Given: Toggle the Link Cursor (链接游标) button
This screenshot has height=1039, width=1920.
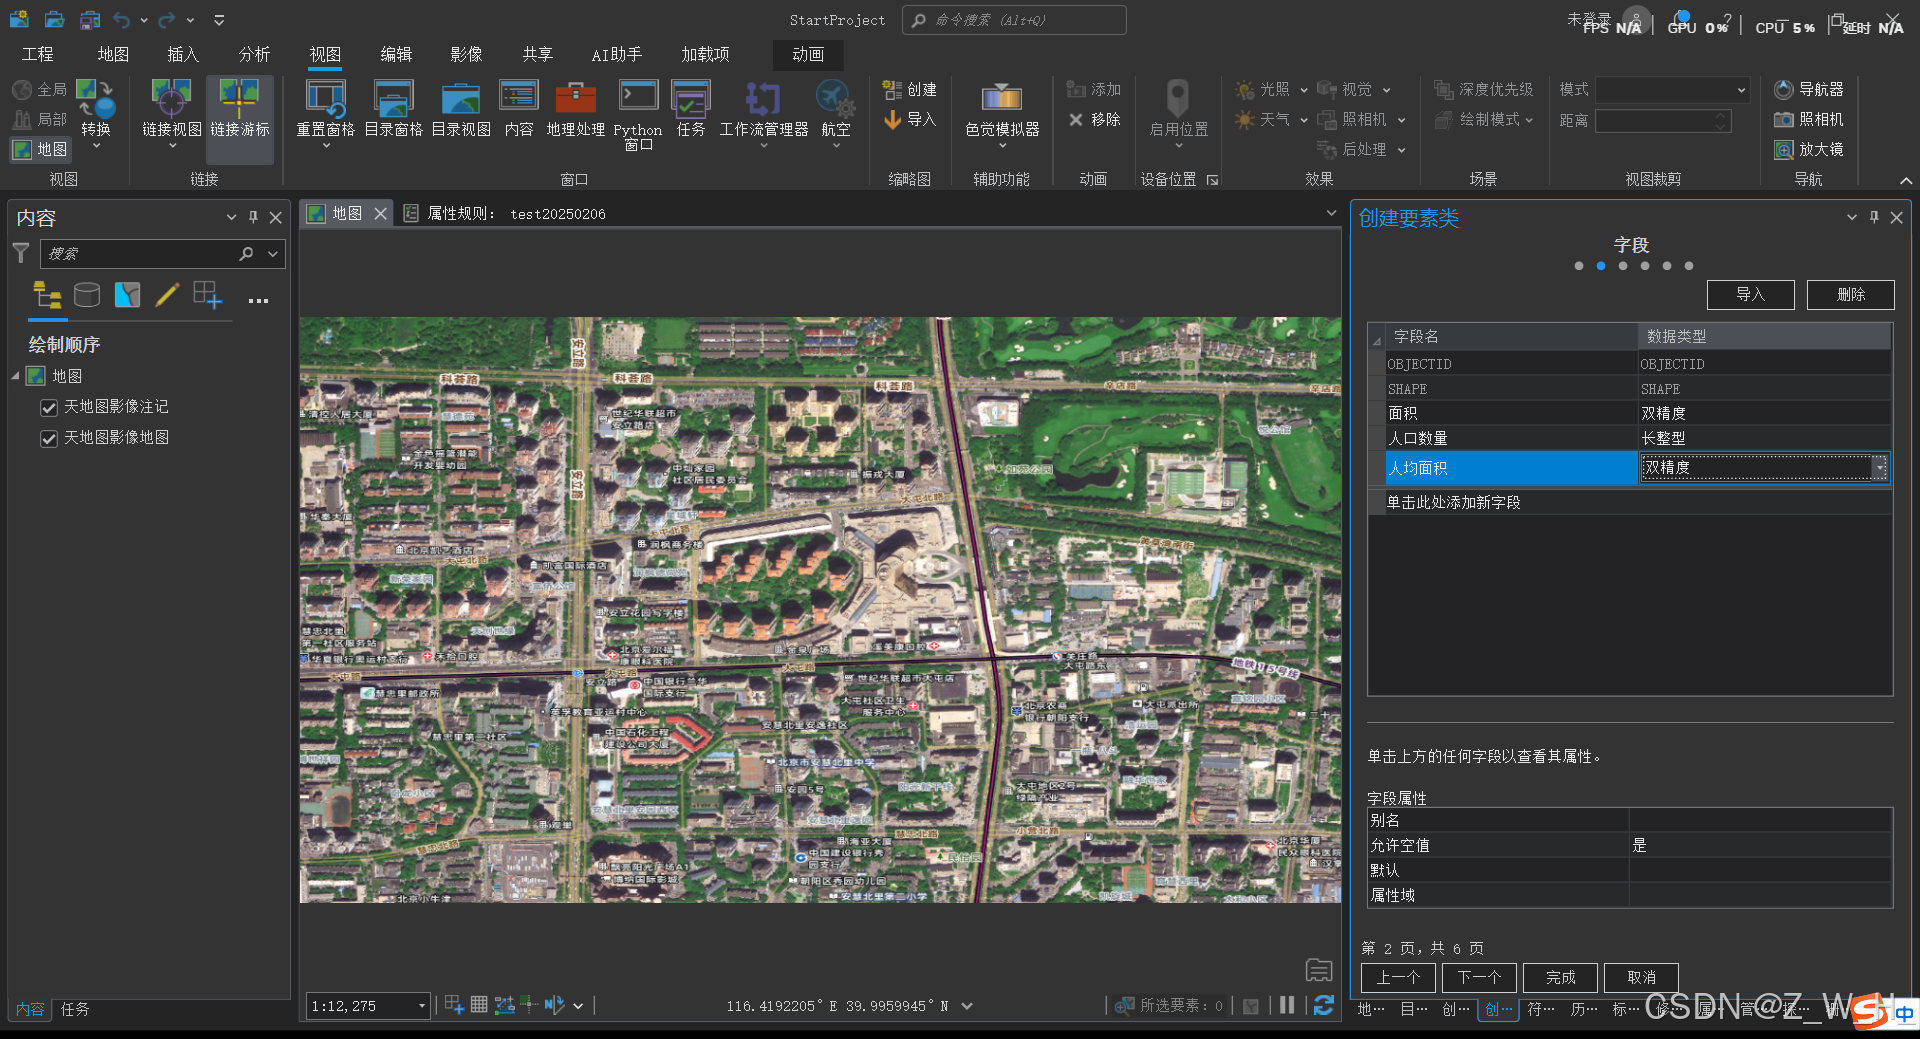Looking at the screenshot, I should point(239,98).
